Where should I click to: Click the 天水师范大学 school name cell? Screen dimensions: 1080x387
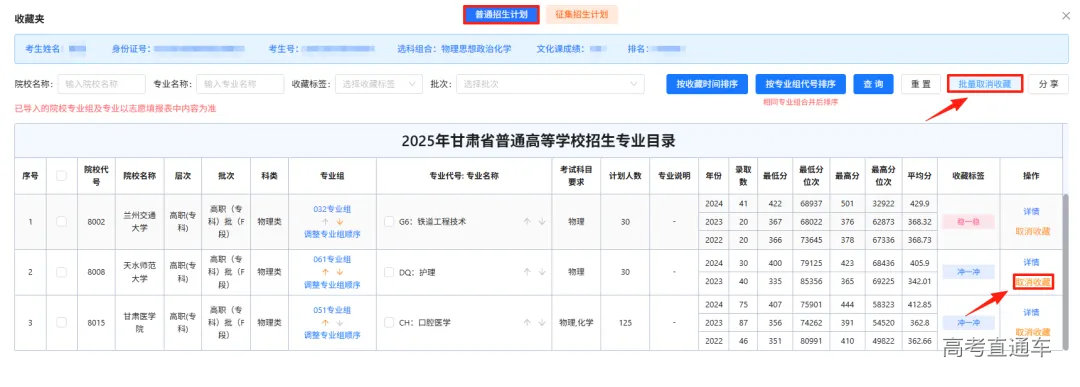(140, 272)
